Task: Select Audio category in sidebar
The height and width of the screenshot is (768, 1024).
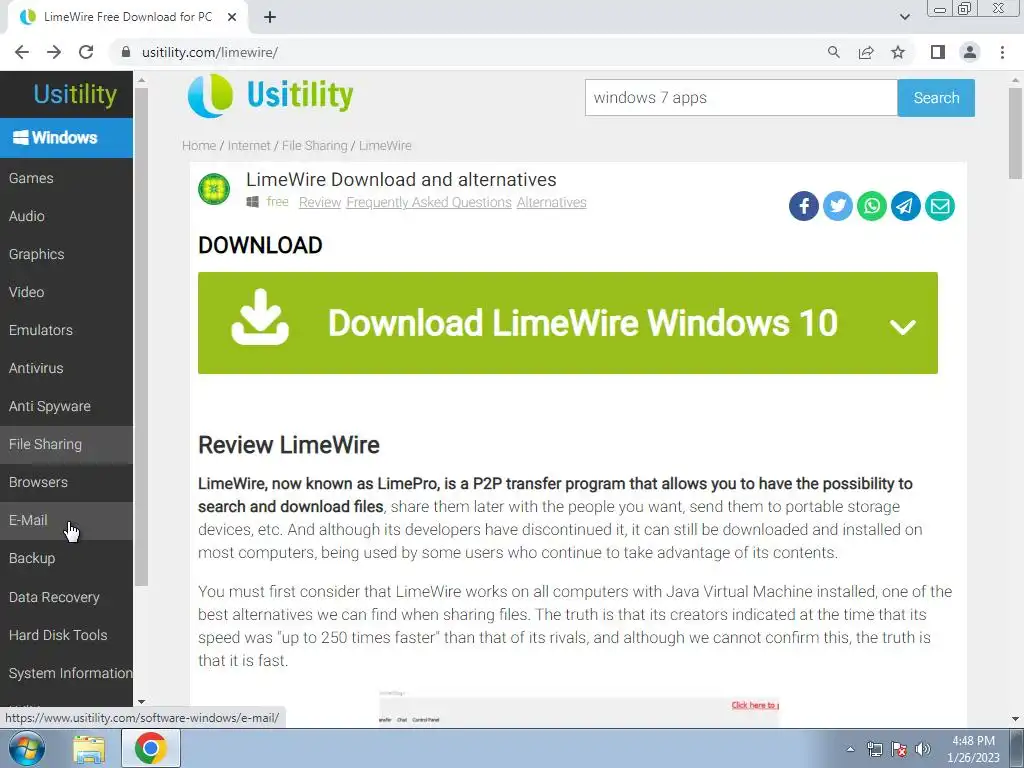Action: click(66, 216)
